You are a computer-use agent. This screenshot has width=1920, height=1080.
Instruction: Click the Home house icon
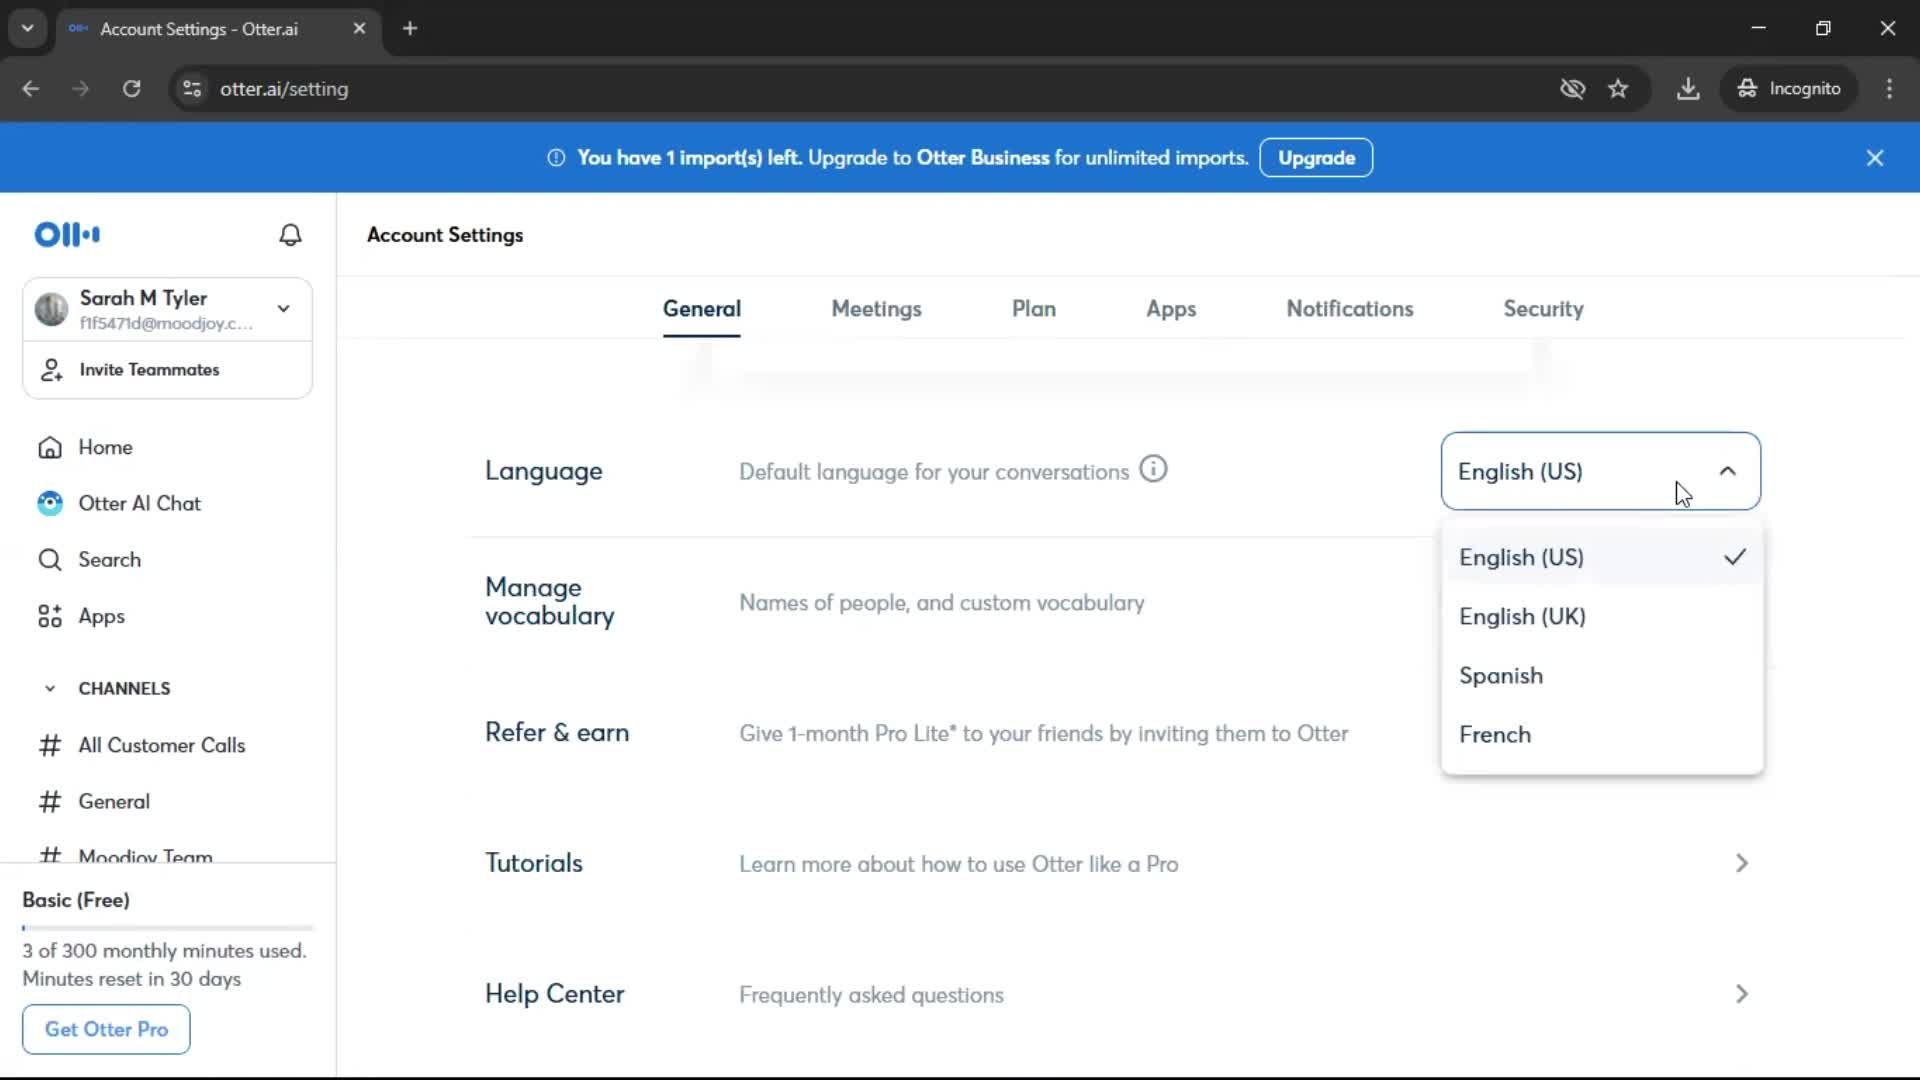pos(50,447)
